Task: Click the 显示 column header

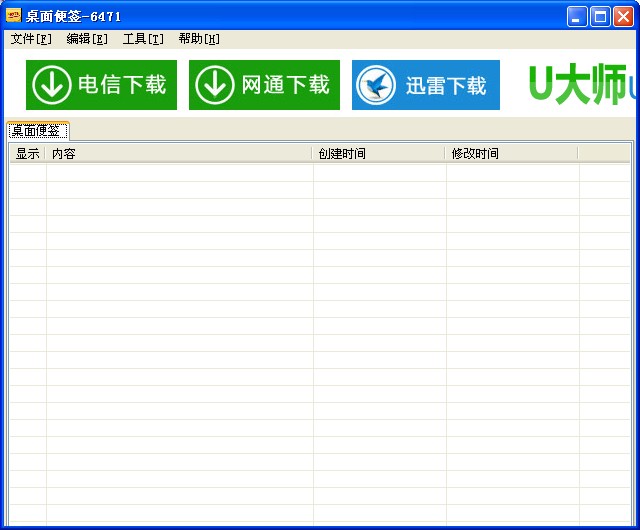Action: 27,154
